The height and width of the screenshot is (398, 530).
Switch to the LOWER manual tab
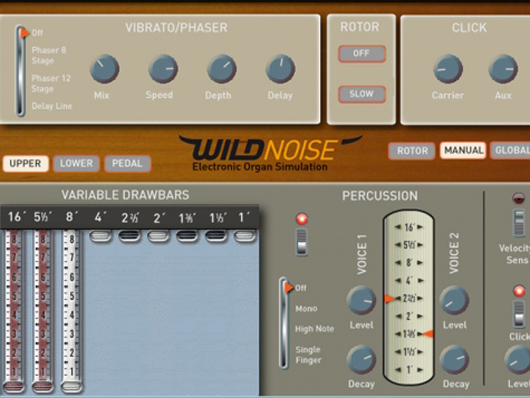[76, 164]
